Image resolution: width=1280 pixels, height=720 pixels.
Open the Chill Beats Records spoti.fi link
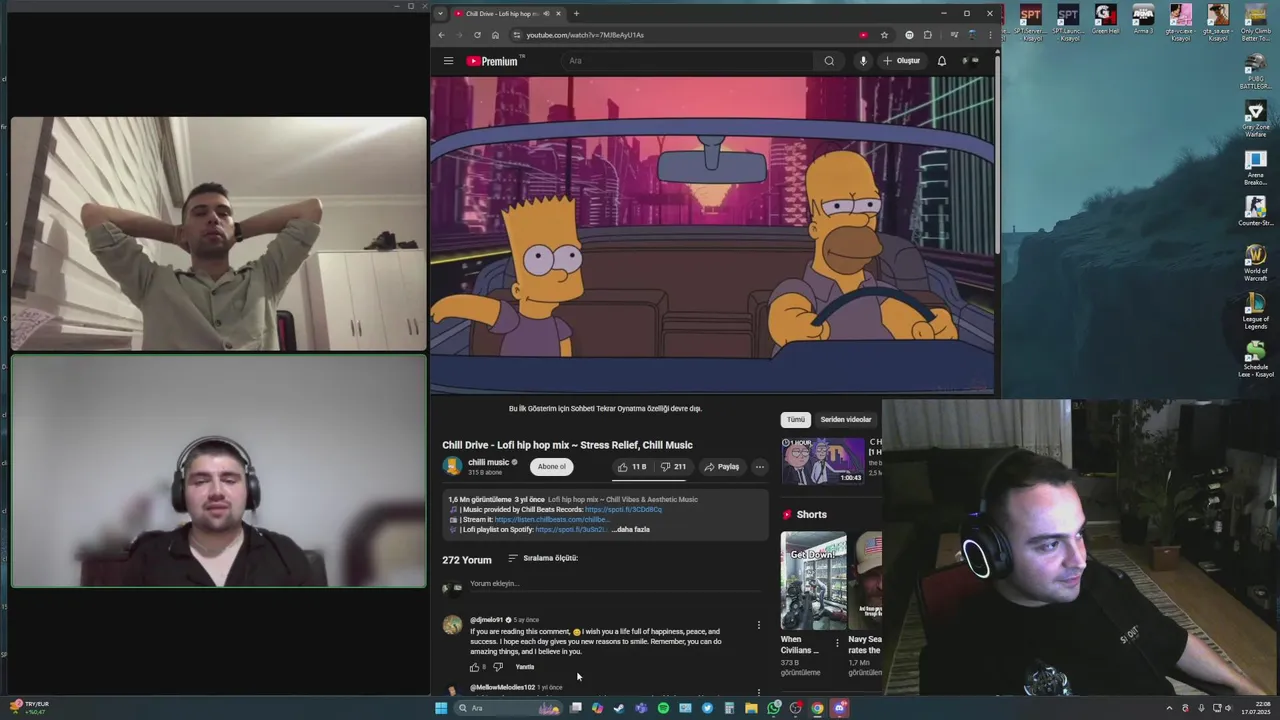coord(623,509)
